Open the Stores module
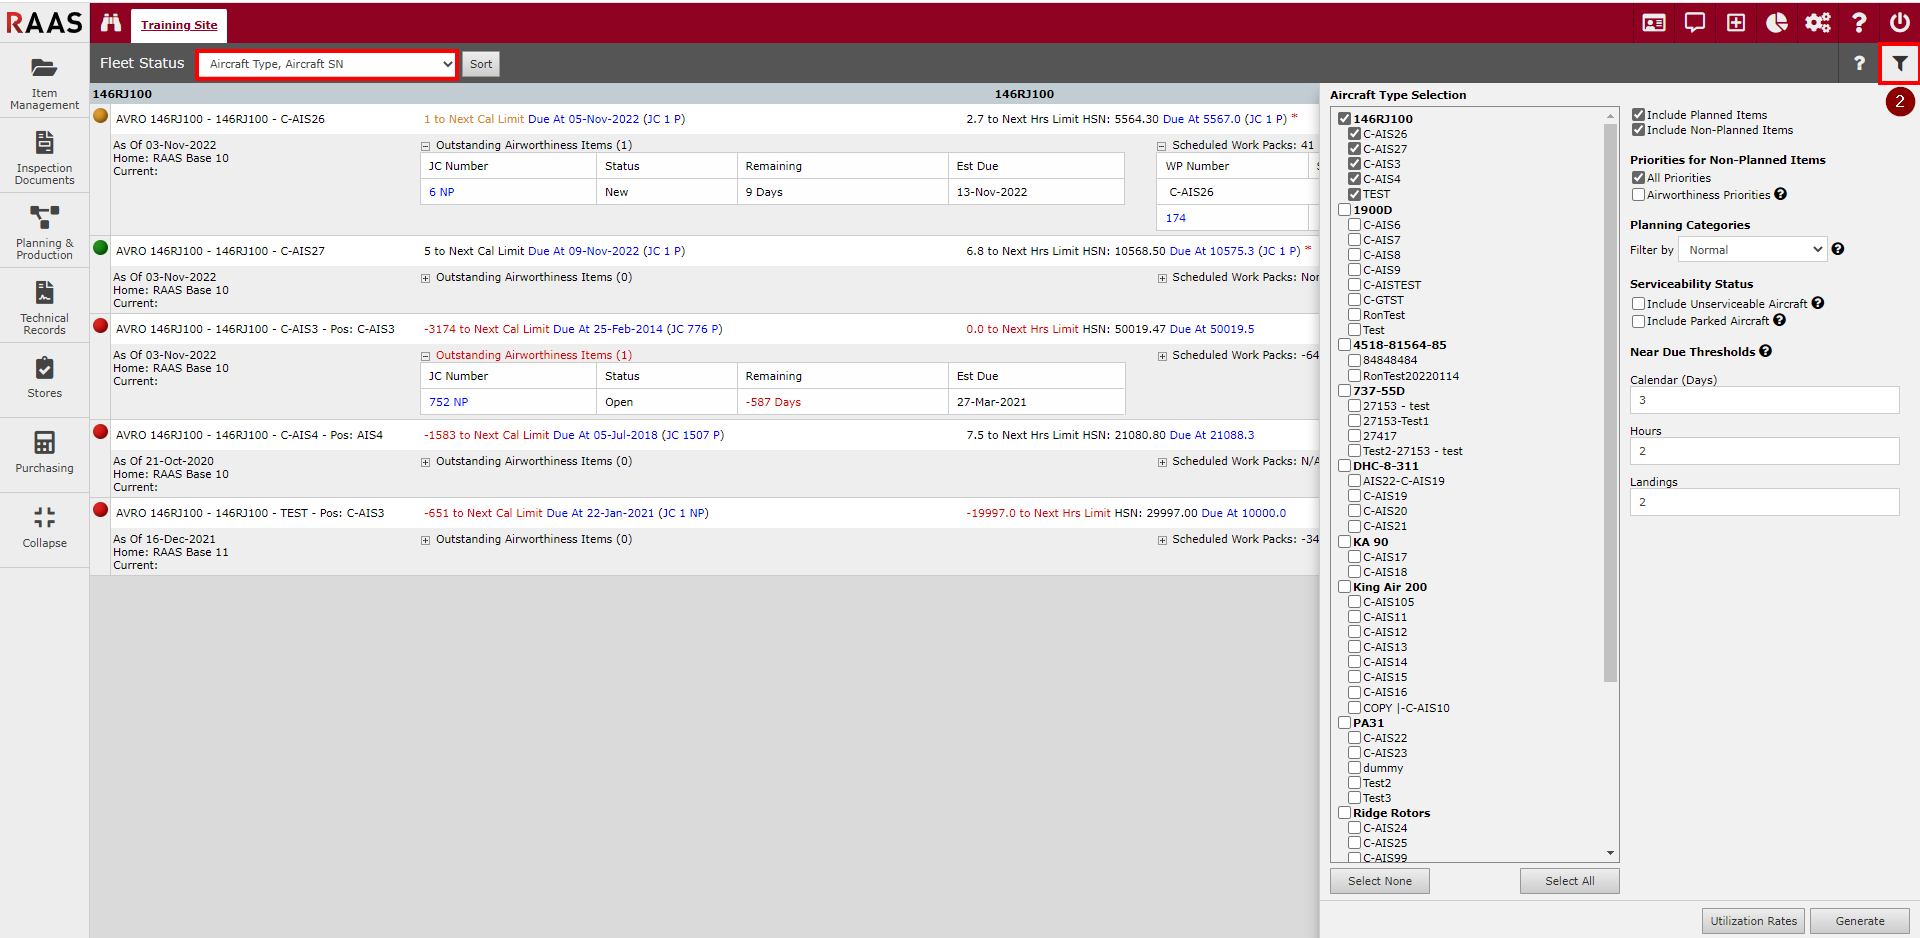Viewport: 1920px width, 938px height. [44, 378]
